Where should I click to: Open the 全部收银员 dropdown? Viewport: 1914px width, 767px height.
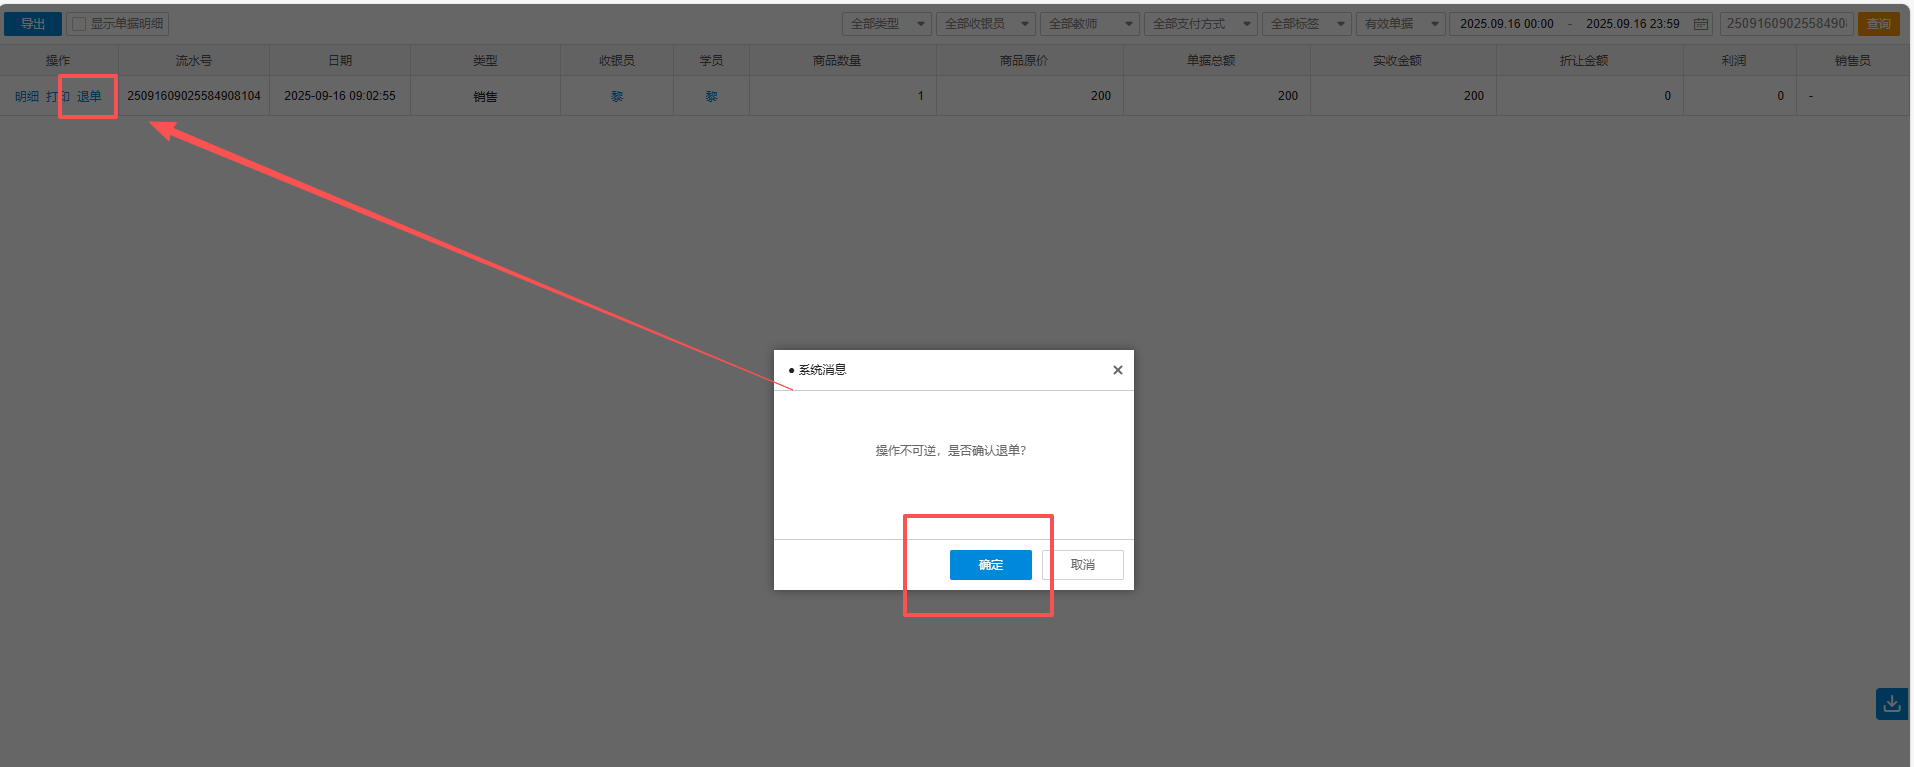click(986, 24)
